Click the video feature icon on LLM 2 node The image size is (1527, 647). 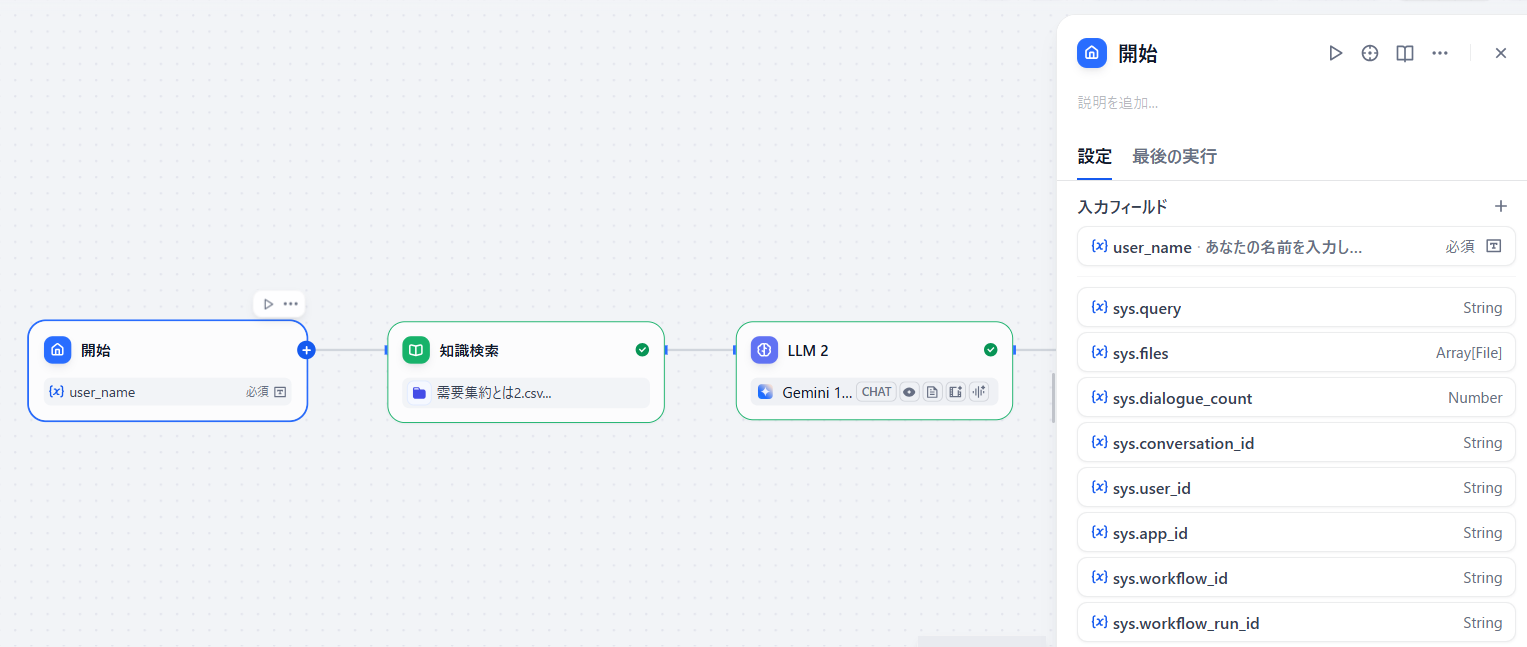click(955, 392)
